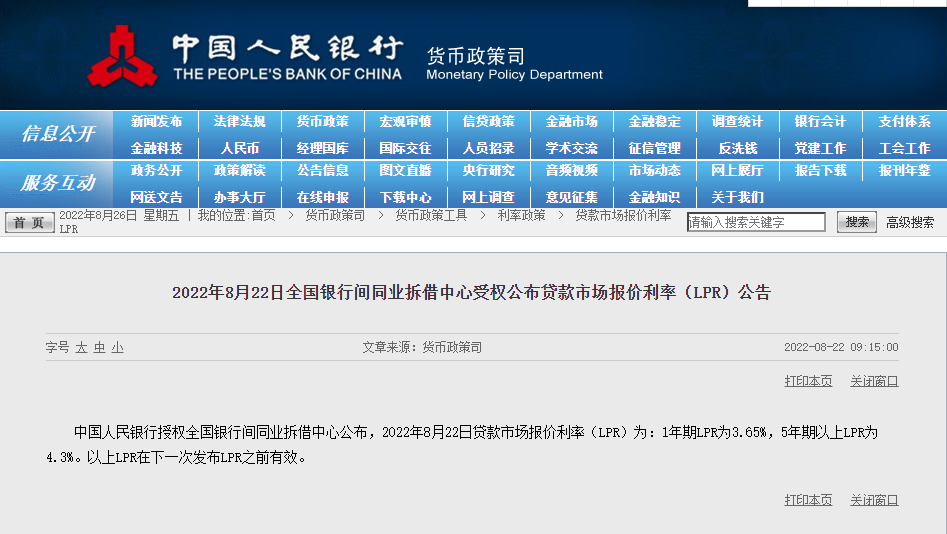Open 图文直播 under 服务互动
Screen dimensions: 947x534
405,170
